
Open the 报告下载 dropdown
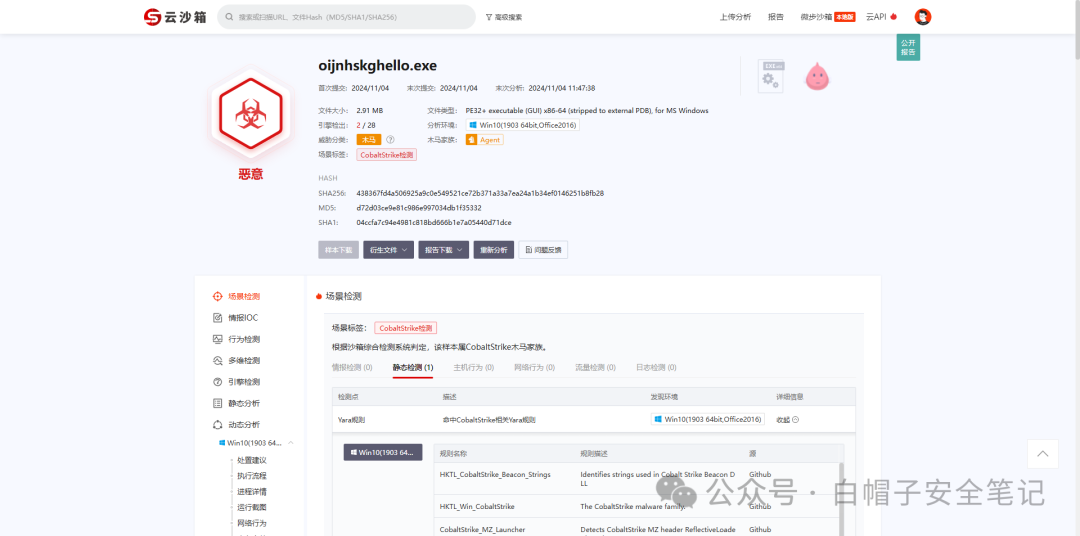[x=444, y=249]
